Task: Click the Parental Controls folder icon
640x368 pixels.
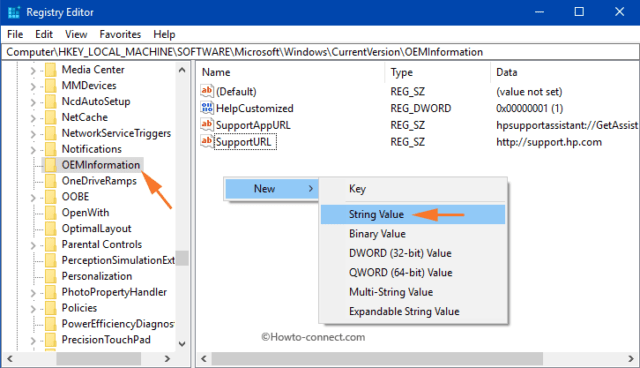Action: 51,245
